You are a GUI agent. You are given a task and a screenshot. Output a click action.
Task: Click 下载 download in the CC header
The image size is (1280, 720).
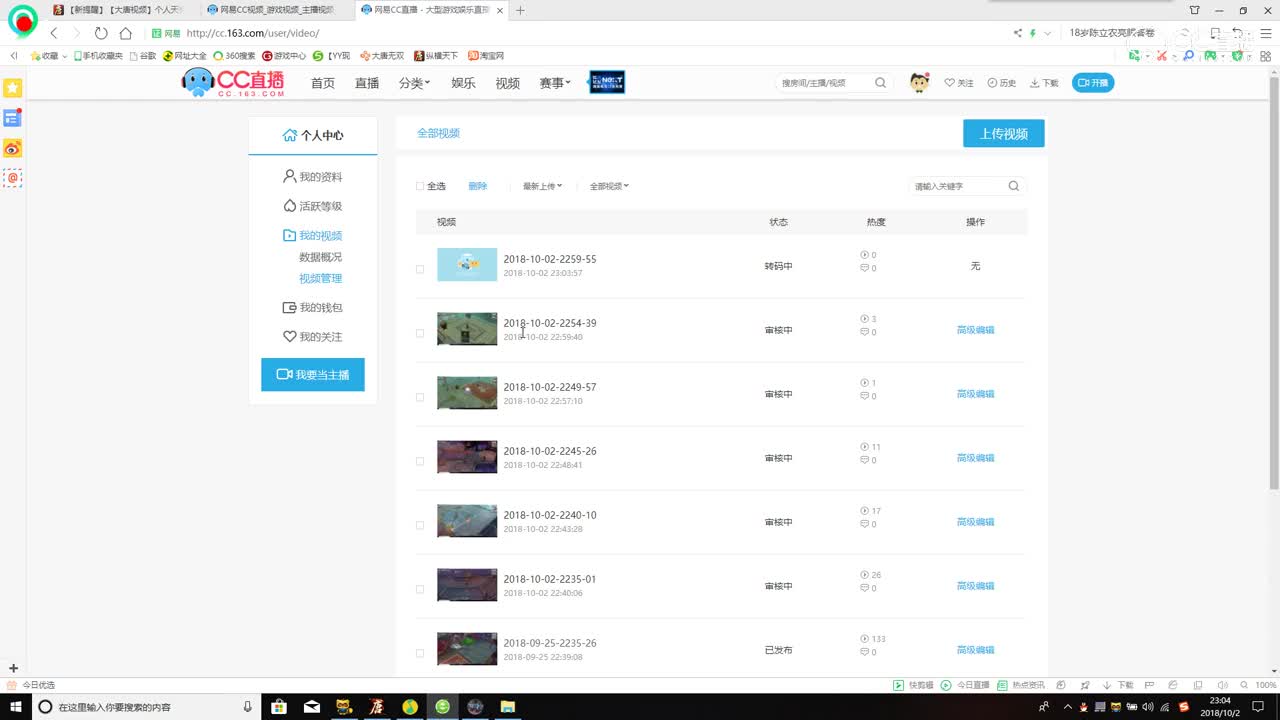tap(1044, 83)
